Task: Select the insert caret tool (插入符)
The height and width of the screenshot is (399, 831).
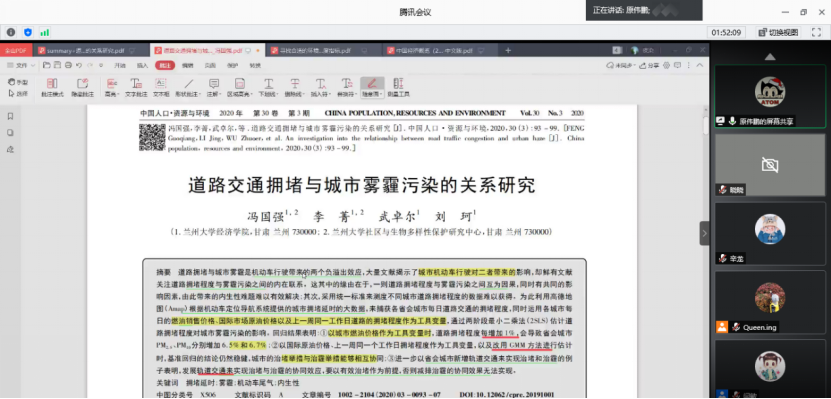Action: (x=321, y=87)
